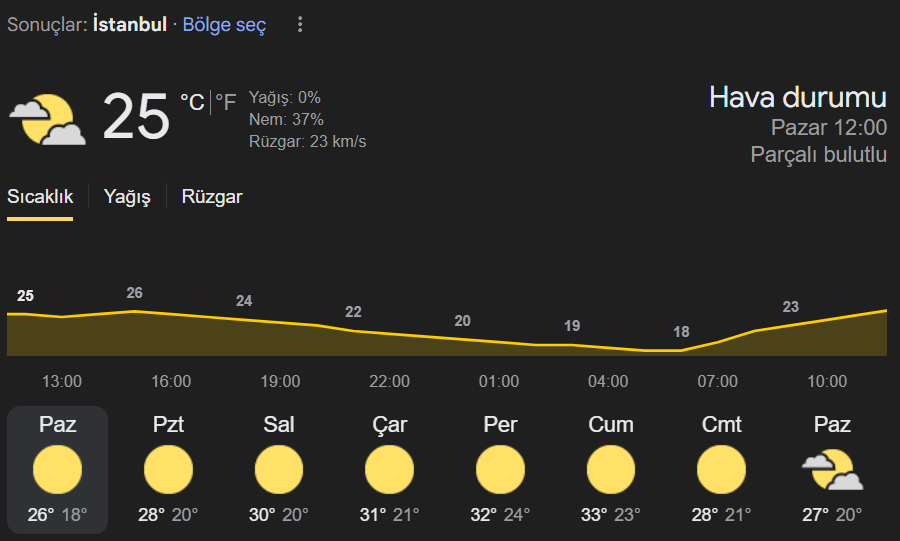Select the sunny icon for Çar
Viewport: 900px width, 541px height.
point(390,470)
